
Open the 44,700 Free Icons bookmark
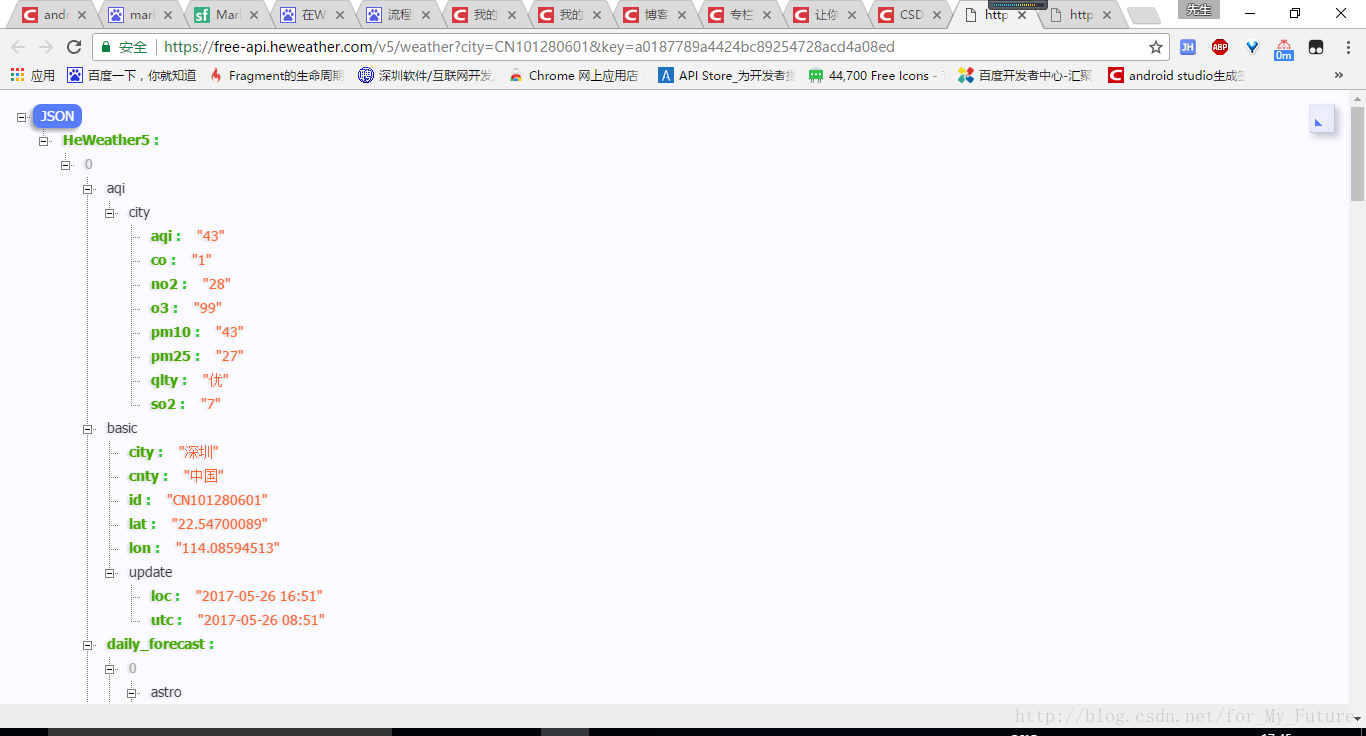click(x=876, y=75)
